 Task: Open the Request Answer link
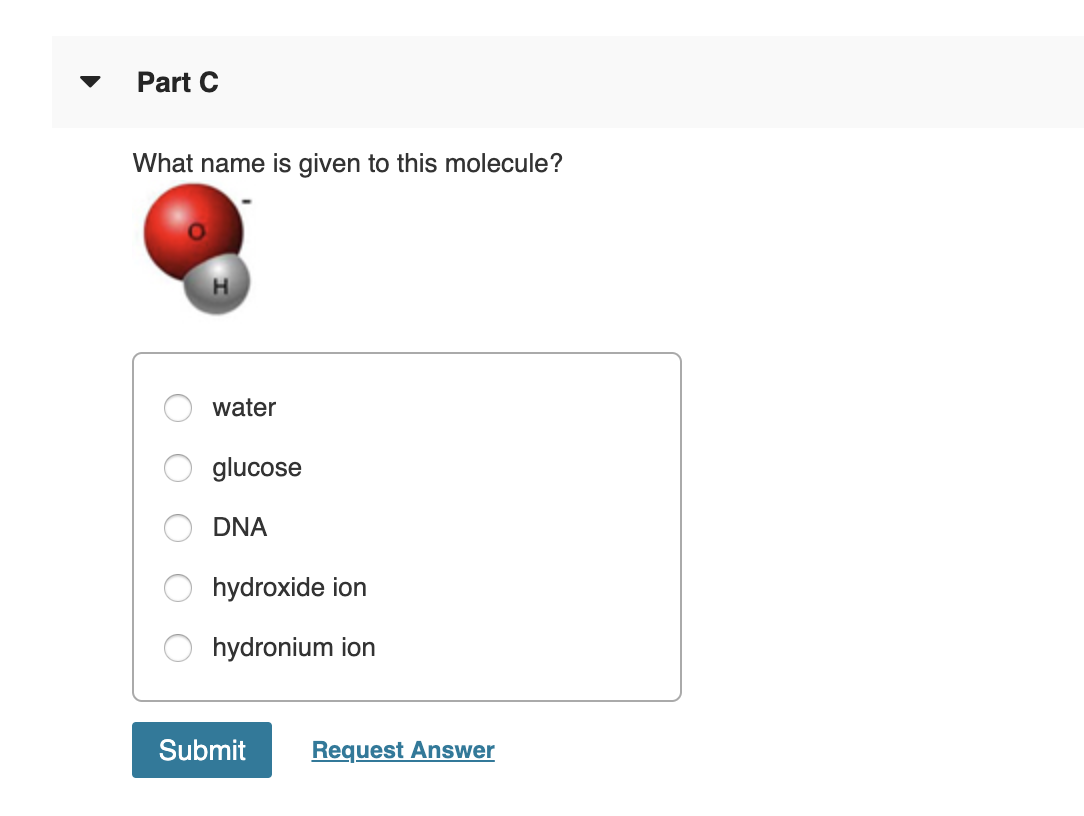coord(403,750)
